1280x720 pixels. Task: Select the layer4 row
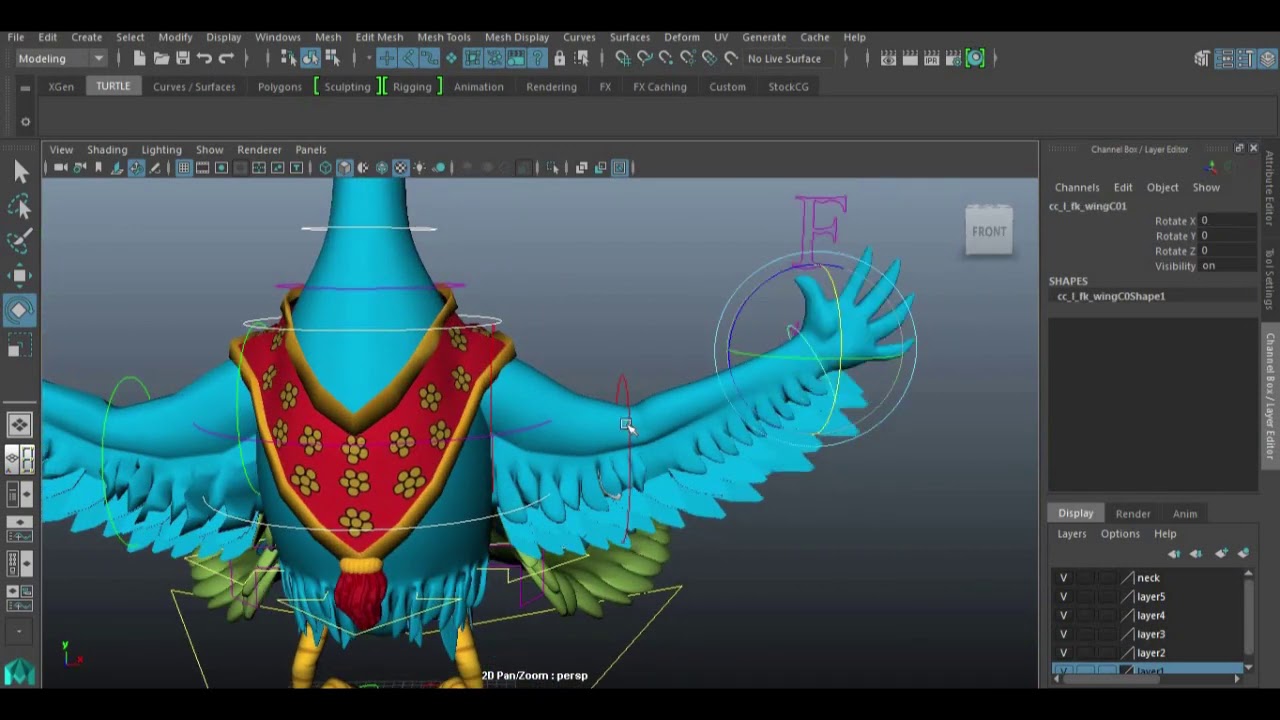[1150, 616]
